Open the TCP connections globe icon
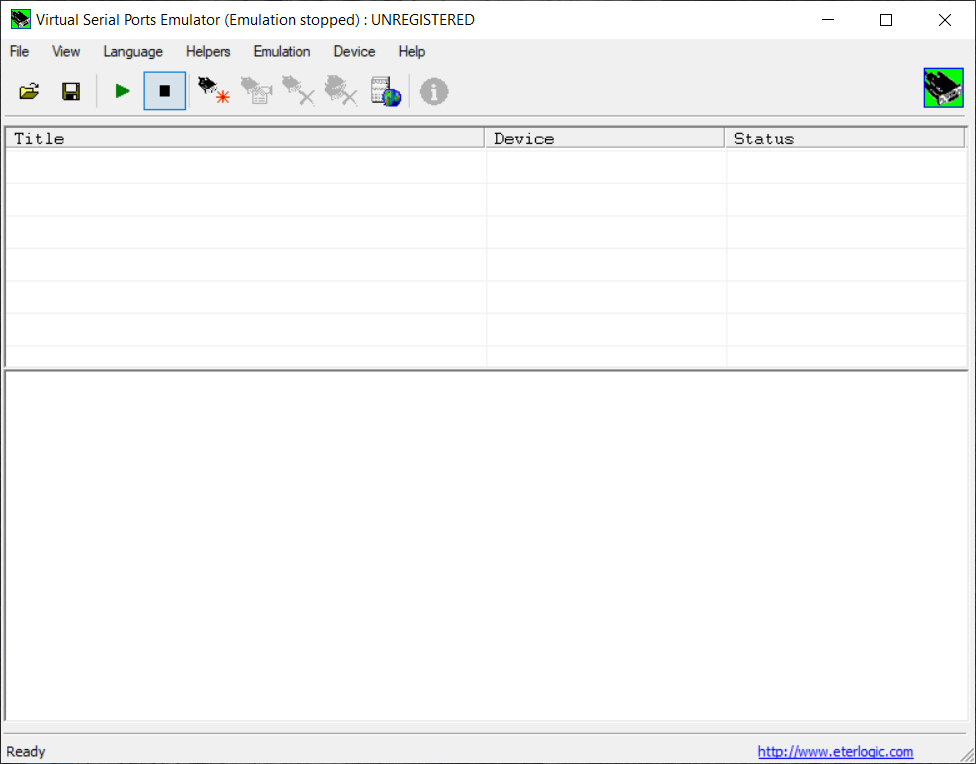 385,92
